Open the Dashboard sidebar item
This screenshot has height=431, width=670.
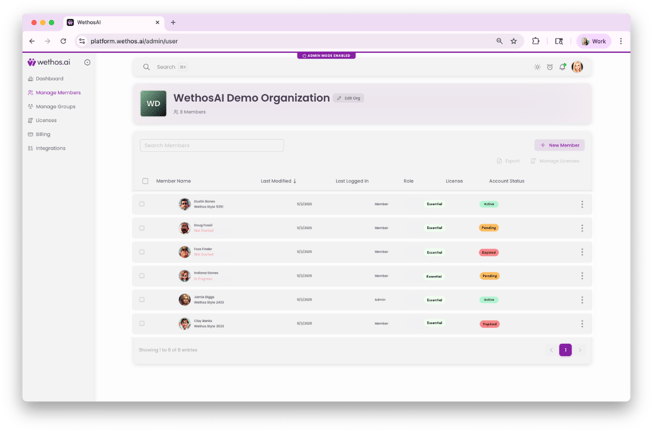click(49, 79)
